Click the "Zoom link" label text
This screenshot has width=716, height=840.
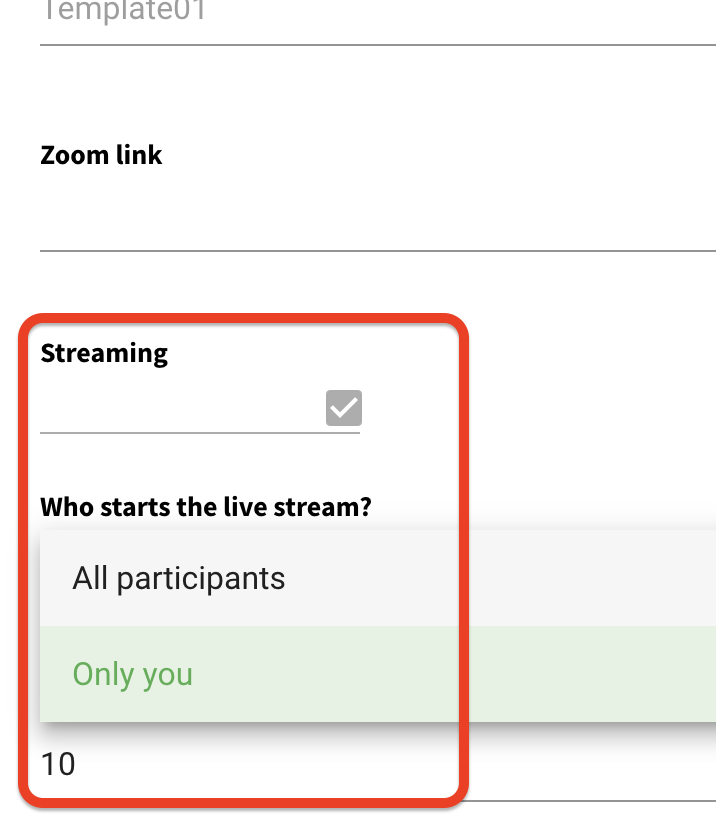coord(101,155)
